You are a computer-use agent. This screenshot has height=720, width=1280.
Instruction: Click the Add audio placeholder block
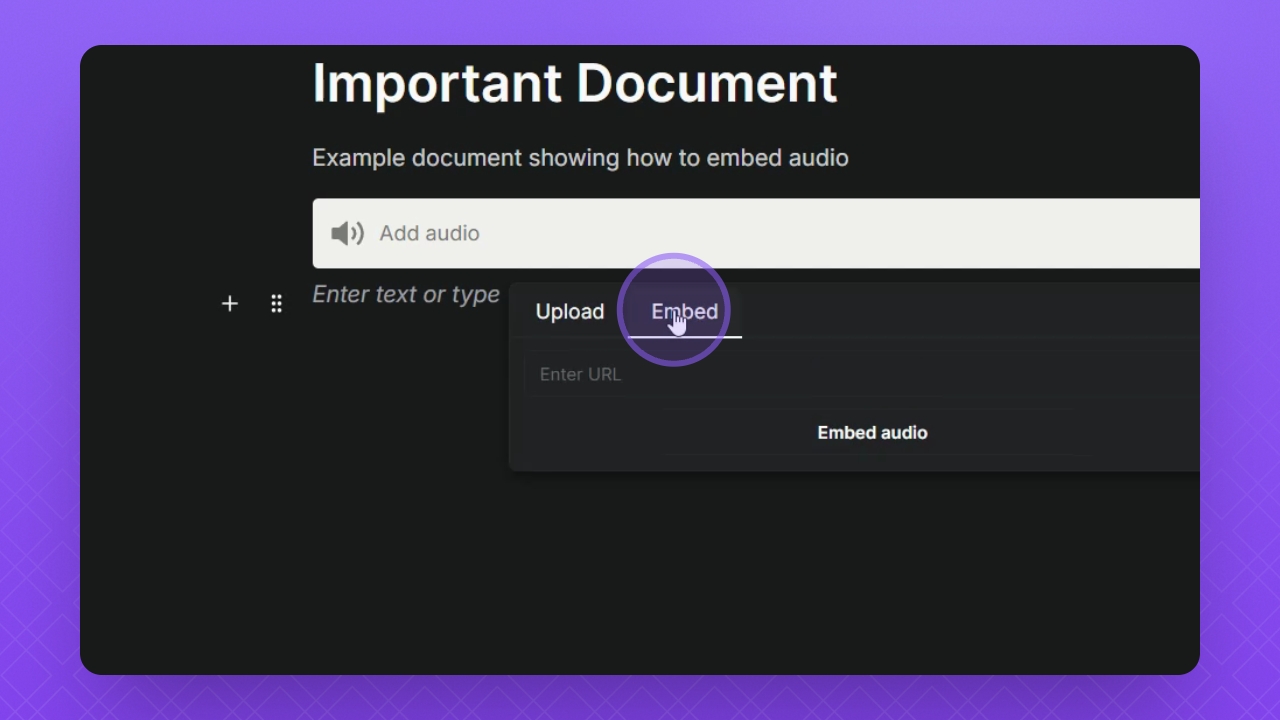coord(756,233)
